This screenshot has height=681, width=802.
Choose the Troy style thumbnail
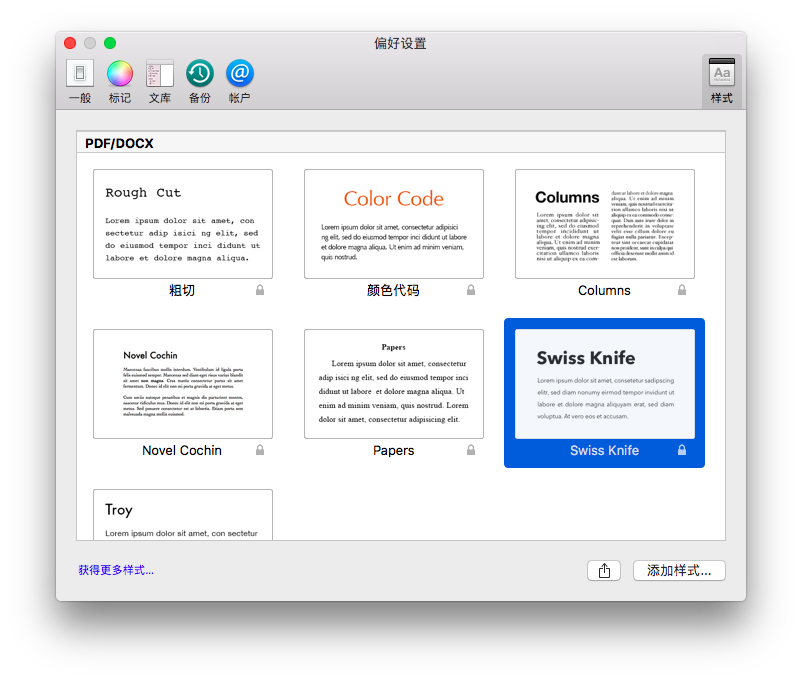pos(183,515)
